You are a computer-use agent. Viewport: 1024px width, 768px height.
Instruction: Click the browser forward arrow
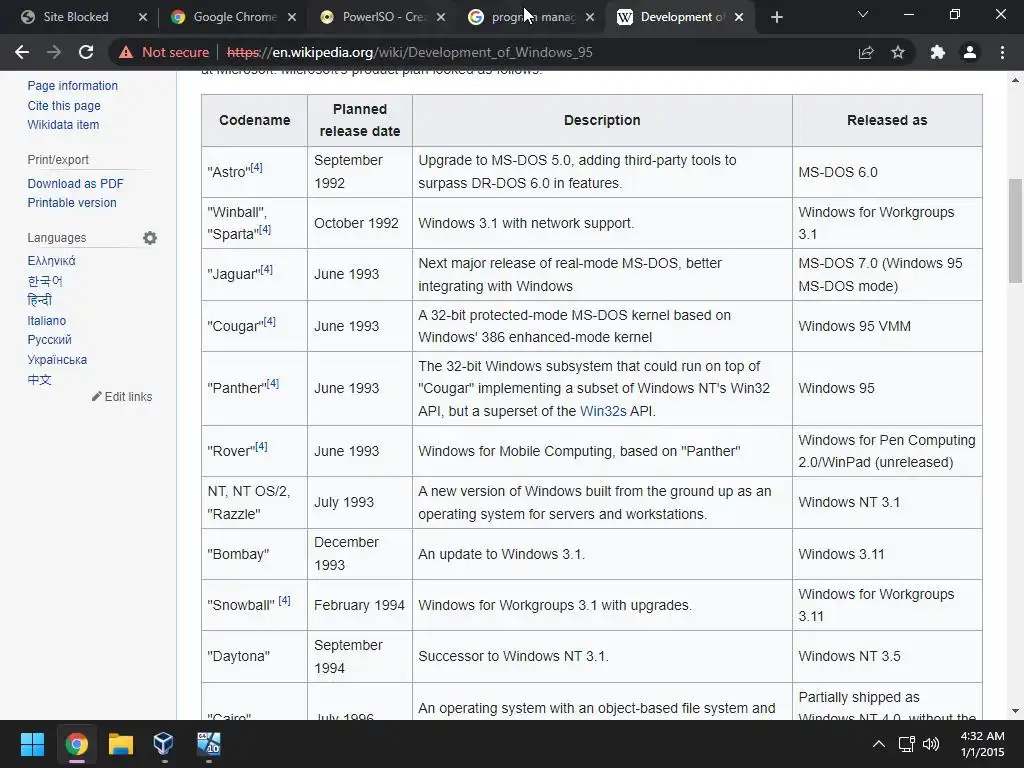pyautogui.click(x=54, y=52)
